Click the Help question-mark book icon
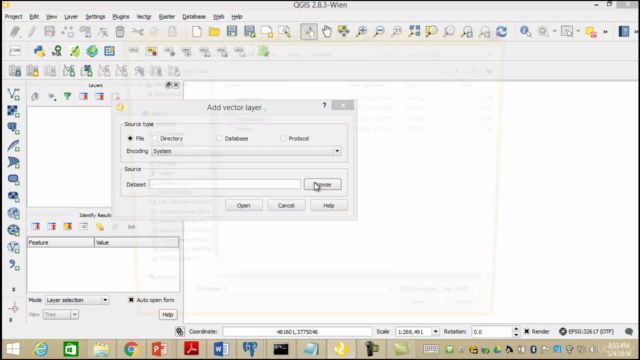640x360 pixels. [624, 31]
